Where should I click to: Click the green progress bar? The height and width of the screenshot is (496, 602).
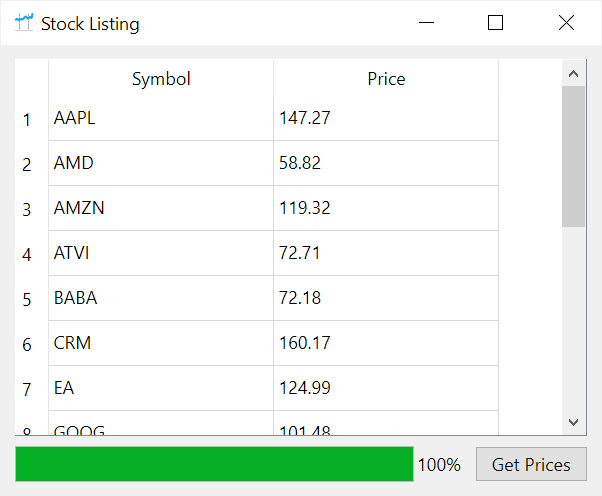point(214,464)
